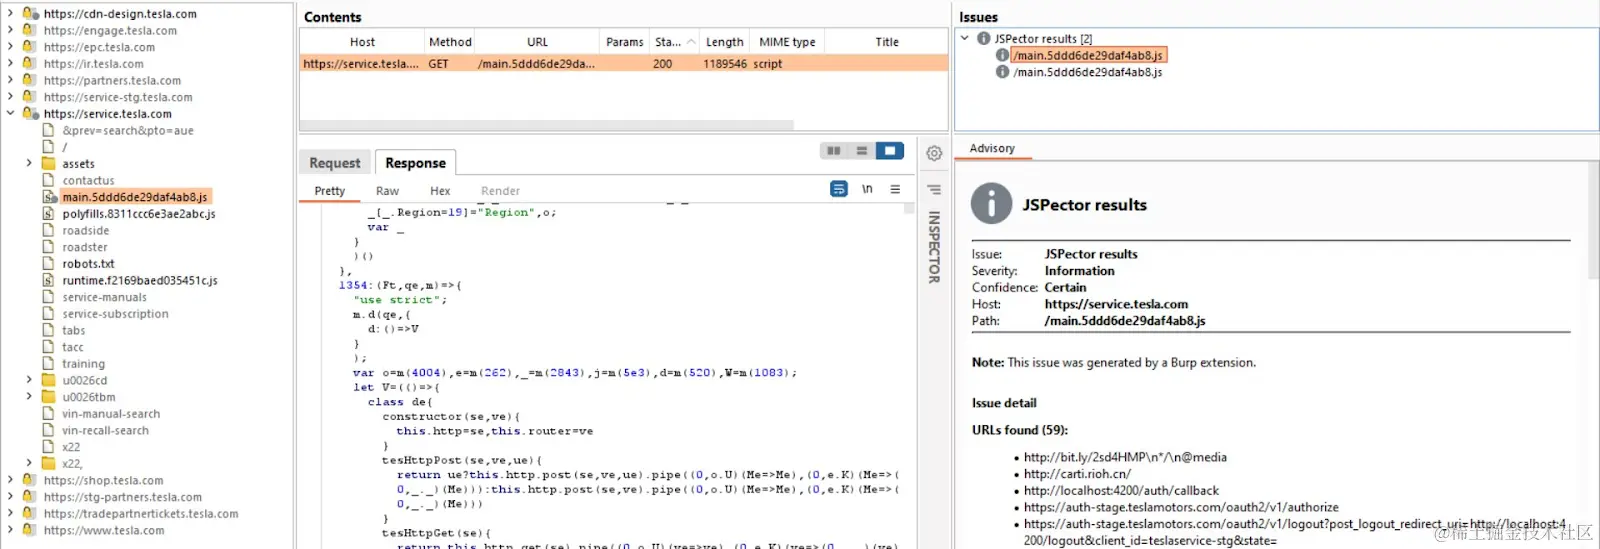Image resolution: width=1600 pixels, height=549 pixels.
Task: Click the Contents table horizontal scrollbar
Action: click(547, 126)
